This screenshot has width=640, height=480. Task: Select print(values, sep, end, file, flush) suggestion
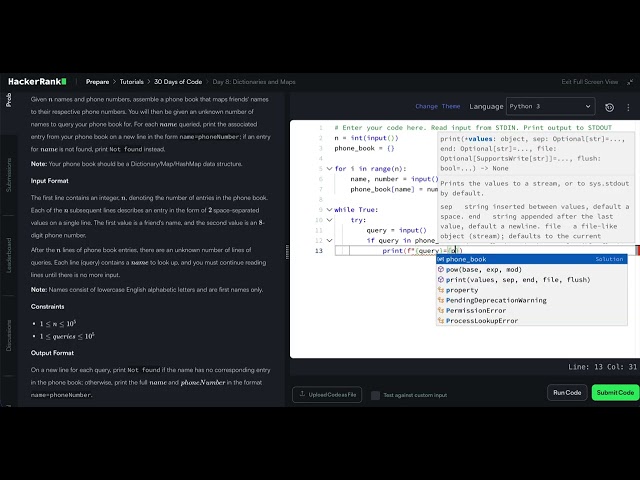click(x=532, y=280)
